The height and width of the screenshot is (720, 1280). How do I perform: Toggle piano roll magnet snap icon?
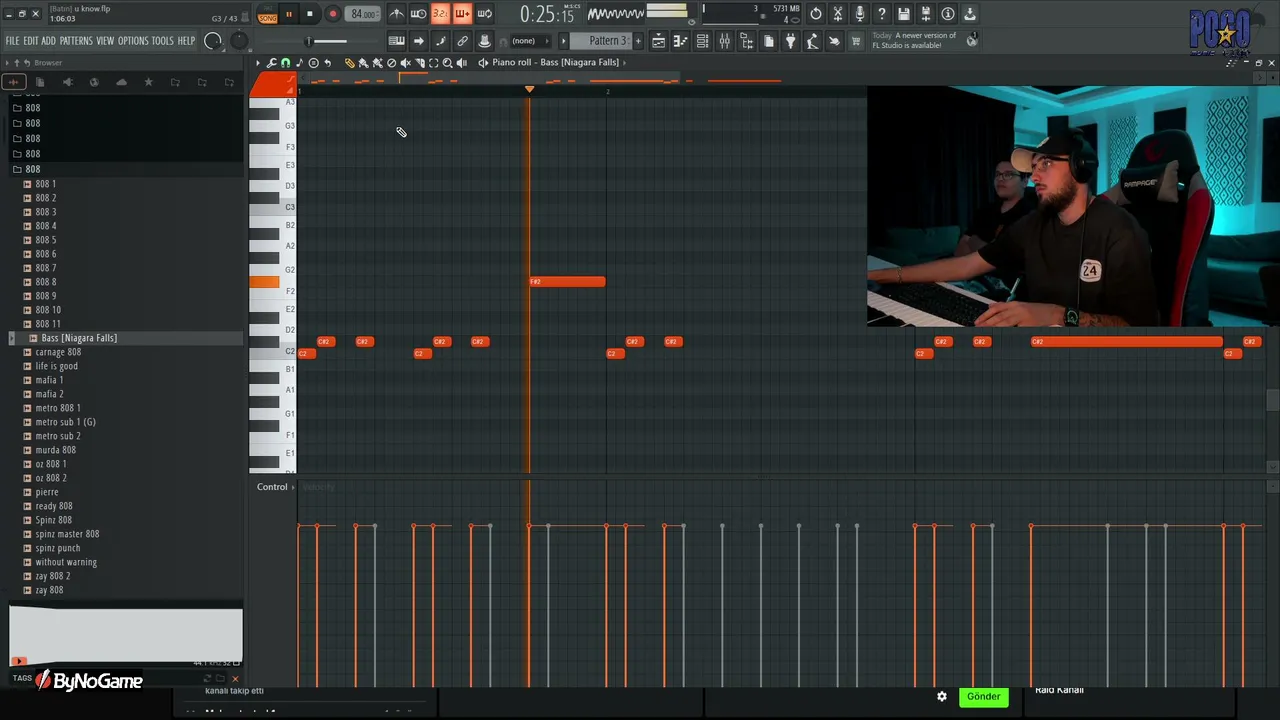(x=285, y=62)
